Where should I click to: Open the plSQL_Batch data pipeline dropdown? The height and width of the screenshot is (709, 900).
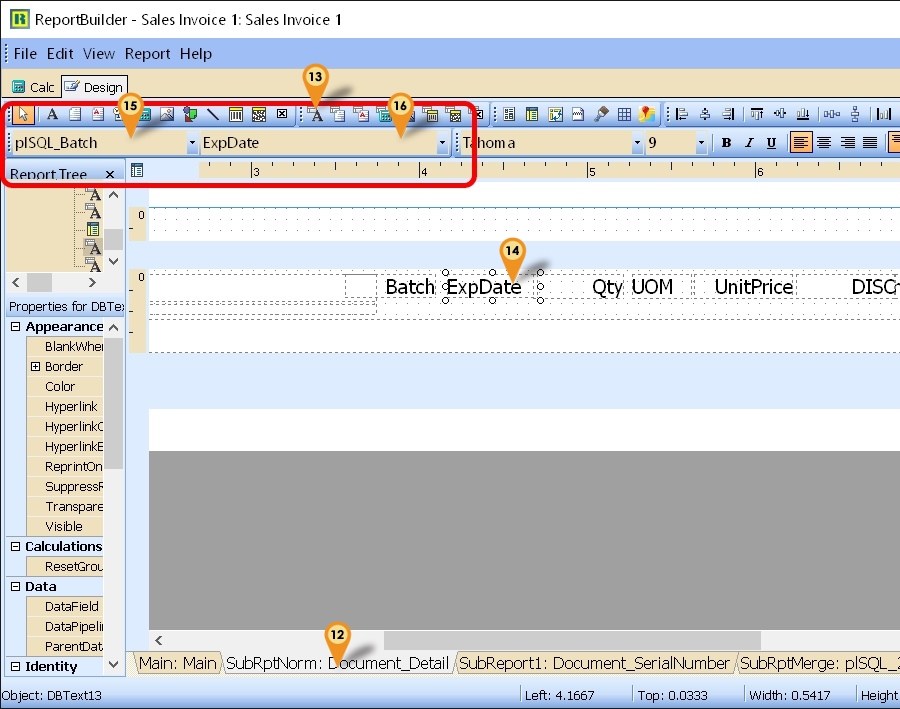coord(192,142)
